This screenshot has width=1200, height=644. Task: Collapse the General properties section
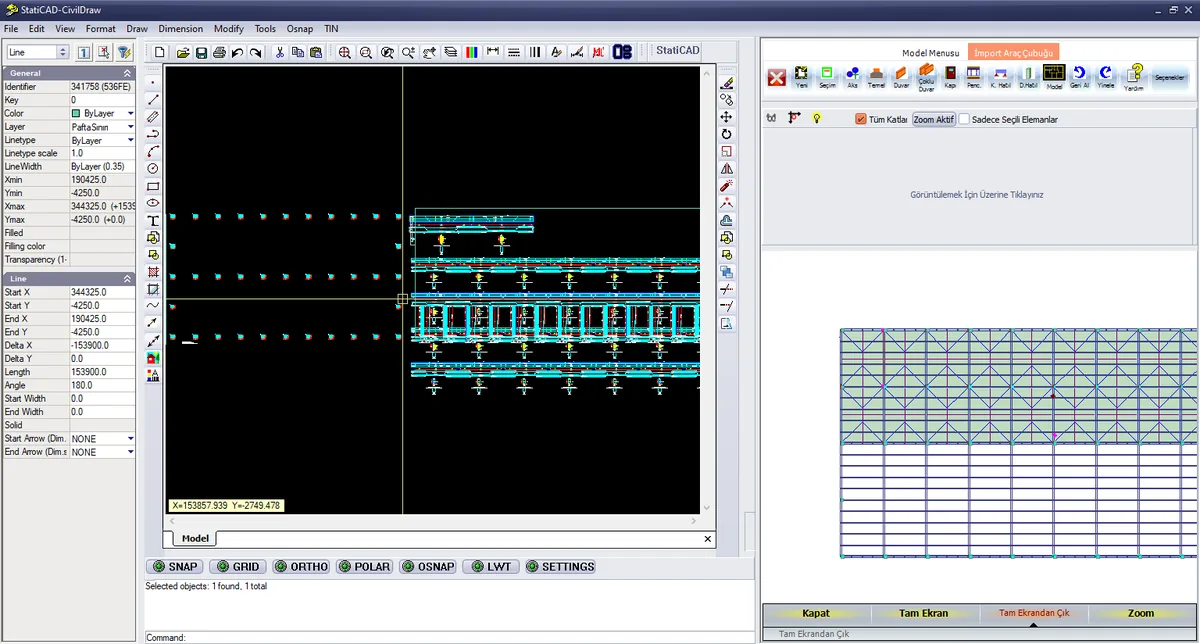[x=127, y=74]
